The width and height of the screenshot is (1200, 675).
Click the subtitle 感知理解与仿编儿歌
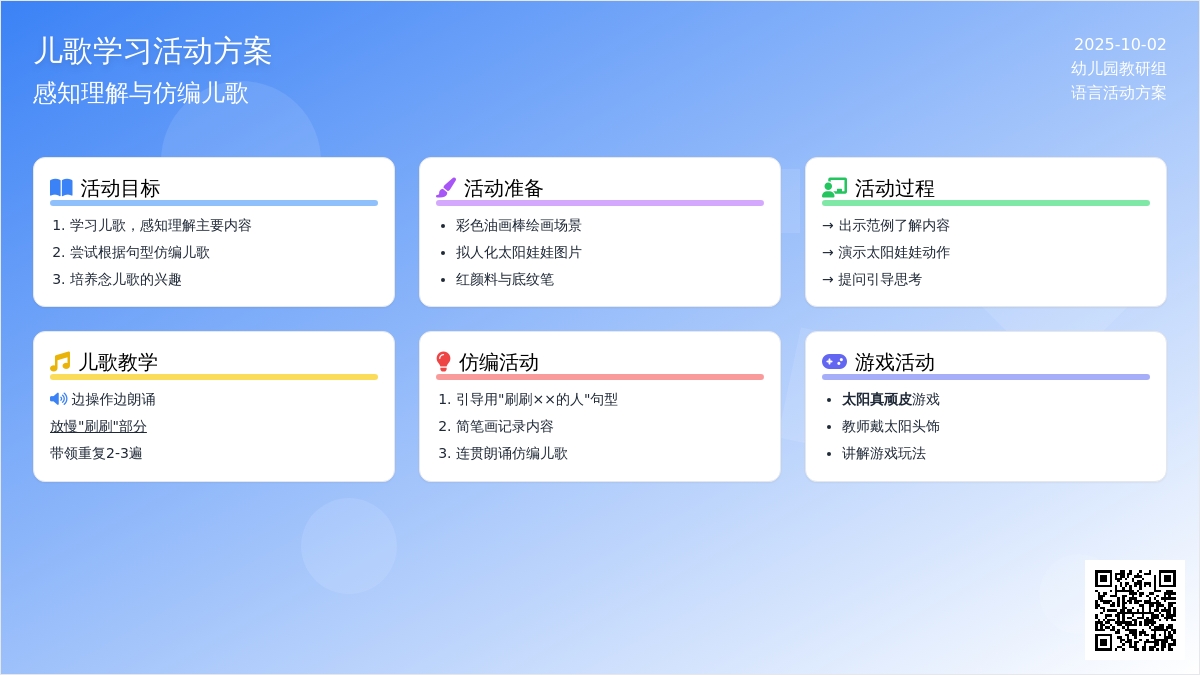[x=141, y=93]
